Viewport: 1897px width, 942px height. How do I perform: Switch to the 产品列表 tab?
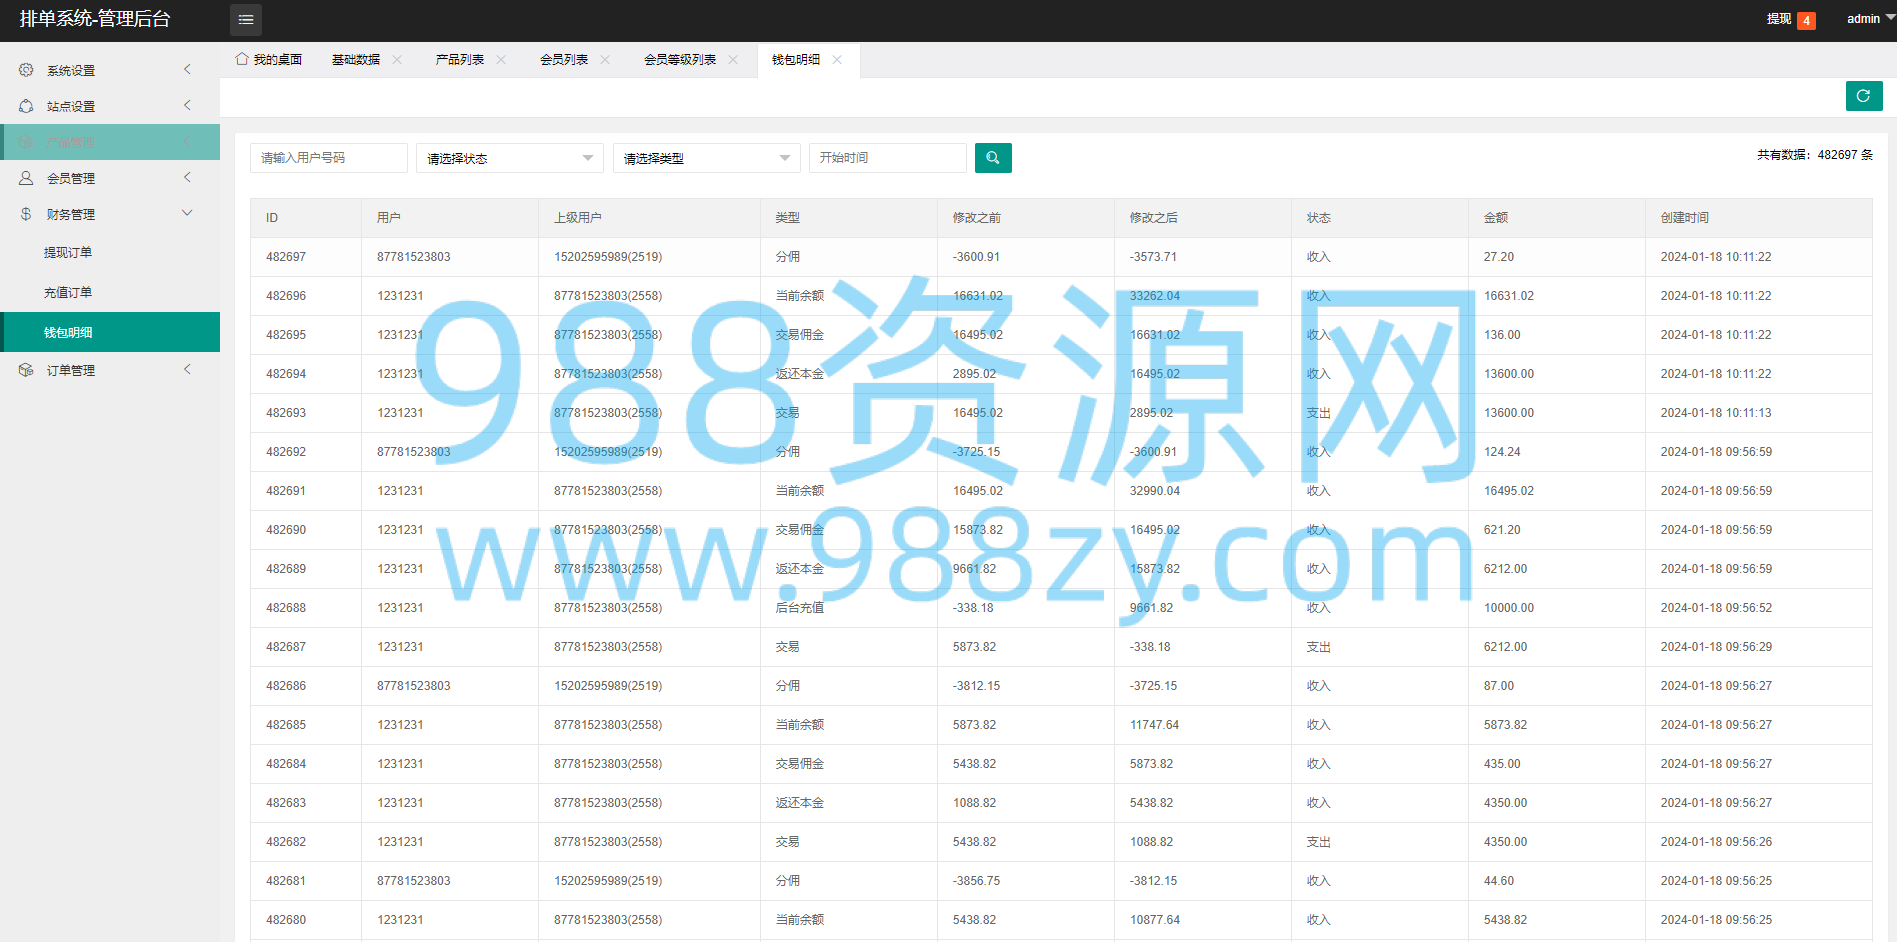coord(460,60)
